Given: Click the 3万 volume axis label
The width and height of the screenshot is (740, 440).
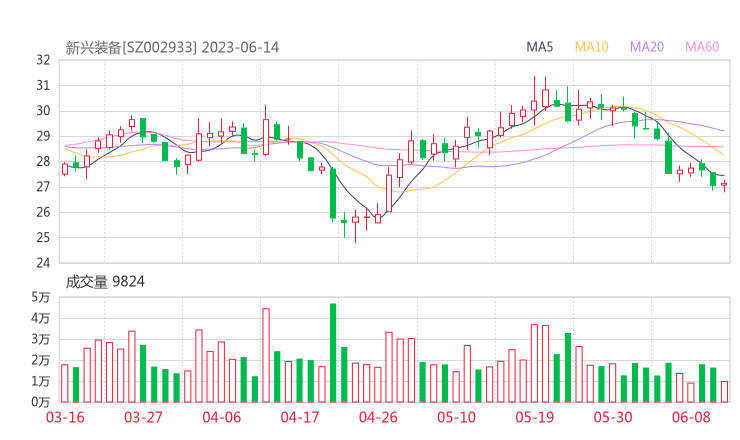Looking at the screenshot, I should 41,339.
